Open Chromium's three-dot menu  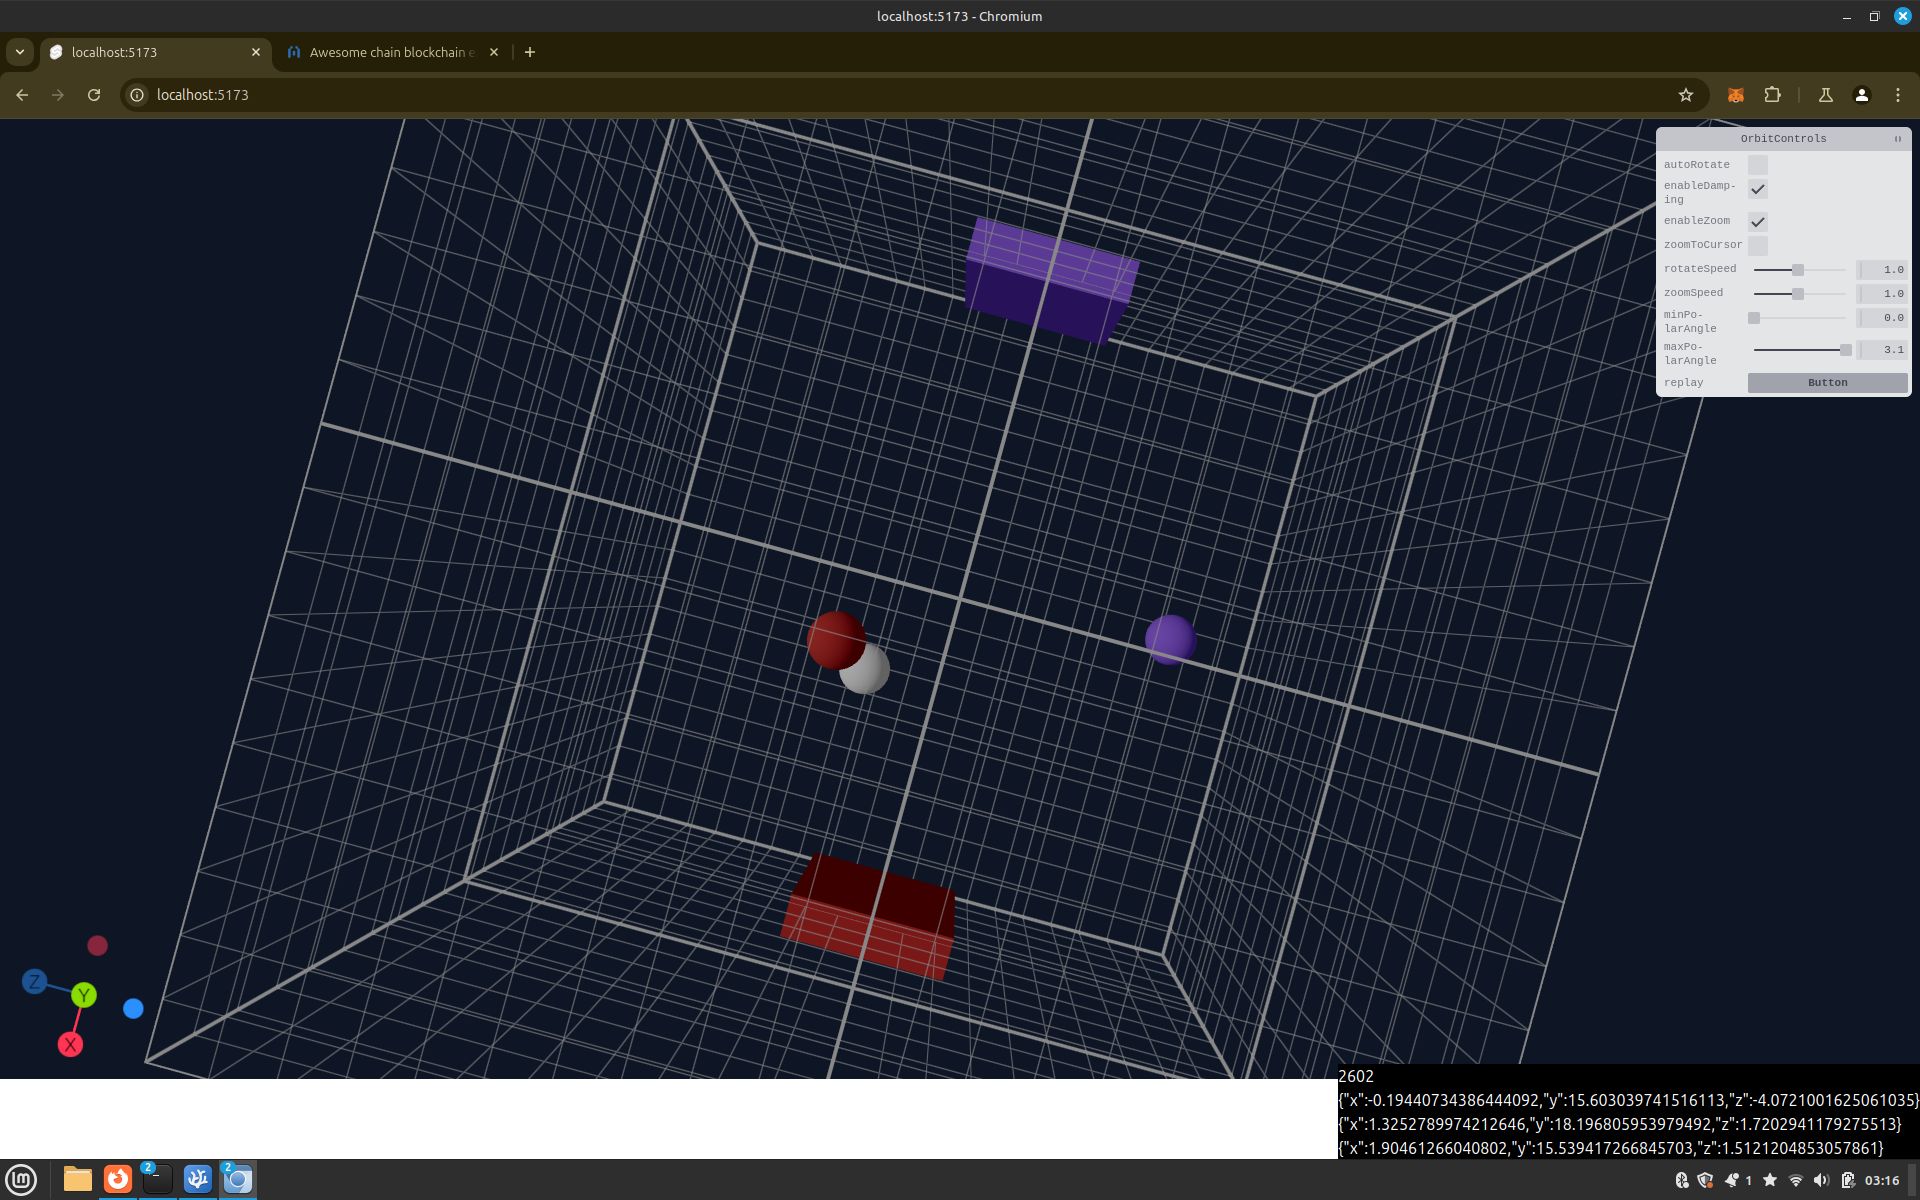tap(1898, 95)
